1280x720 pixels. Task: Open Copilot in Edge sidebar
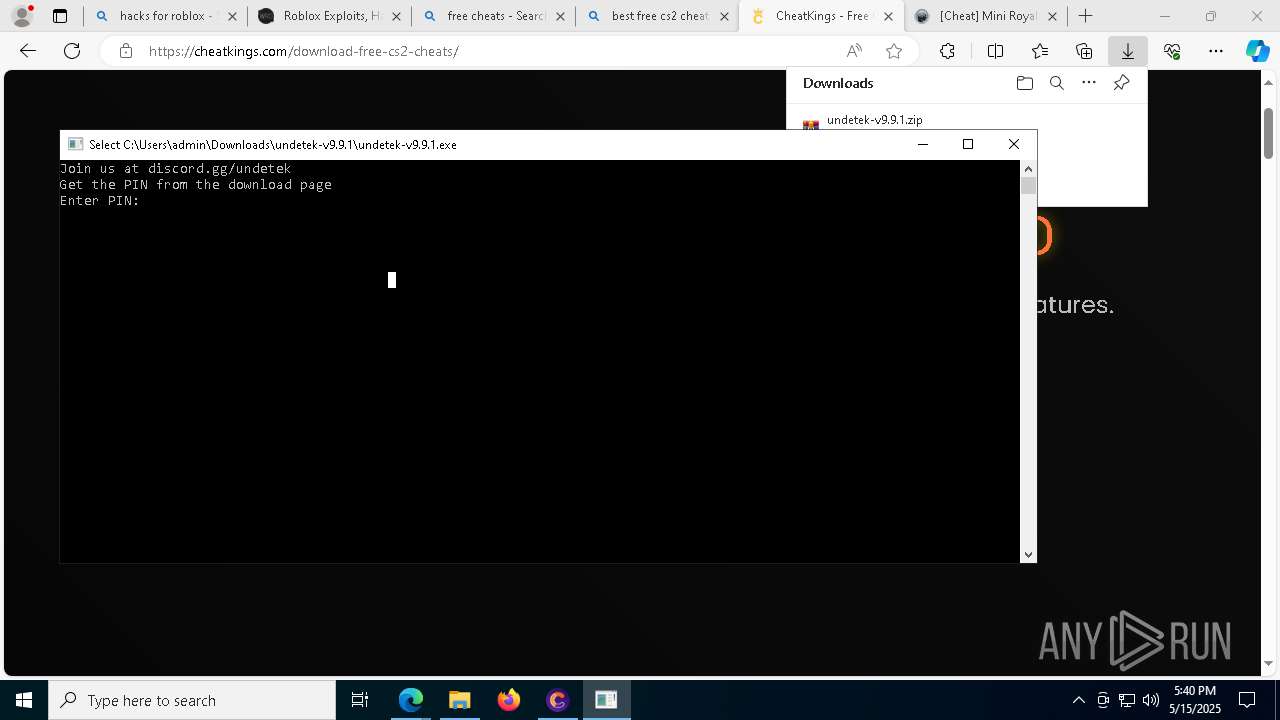(1258, 51)
